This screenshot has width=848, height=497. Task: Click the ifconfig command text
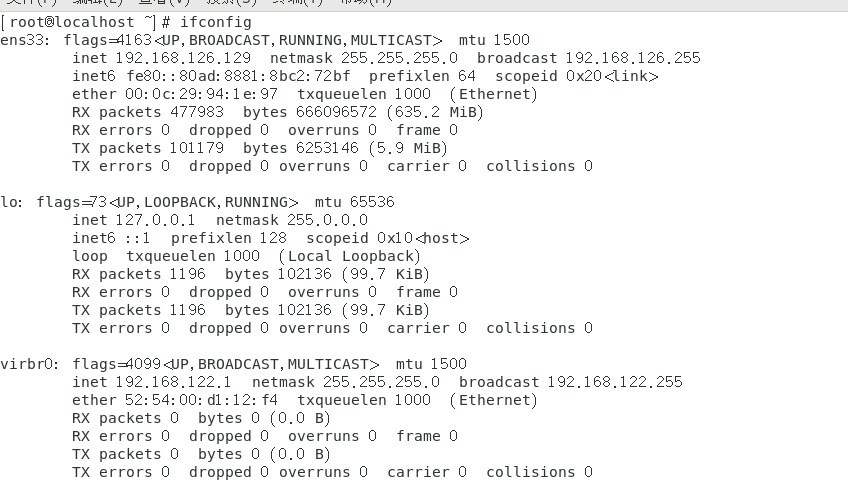pyautogui.click(x=216, y=22)
